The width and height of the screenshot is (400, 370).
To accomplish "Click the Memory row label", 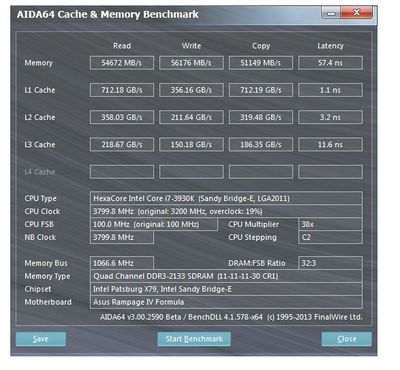I will (39, 63).
